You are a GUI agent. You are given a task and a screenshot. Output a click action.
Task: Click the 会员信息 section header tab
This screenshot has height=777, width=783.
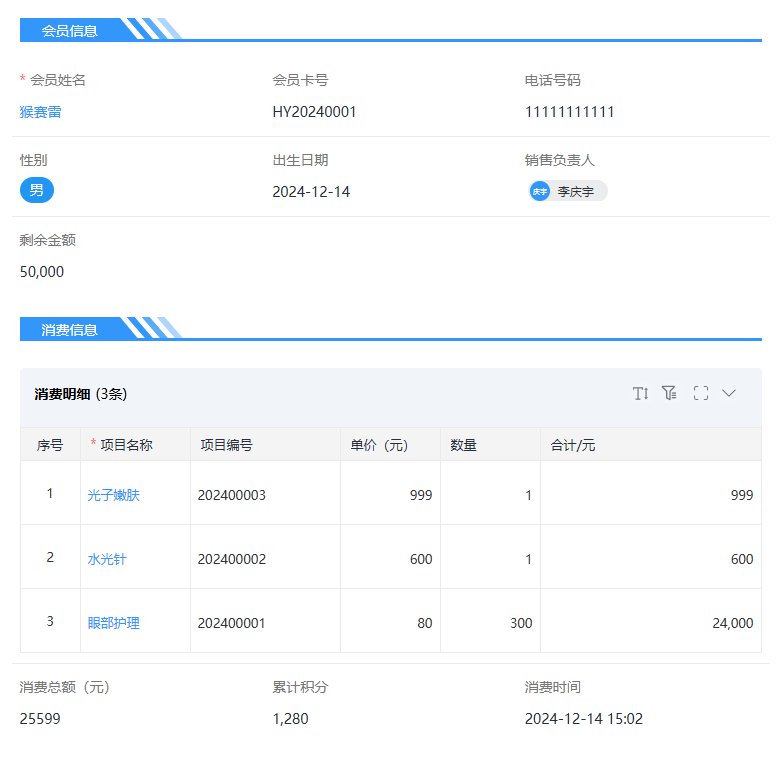tap(70, 30)
